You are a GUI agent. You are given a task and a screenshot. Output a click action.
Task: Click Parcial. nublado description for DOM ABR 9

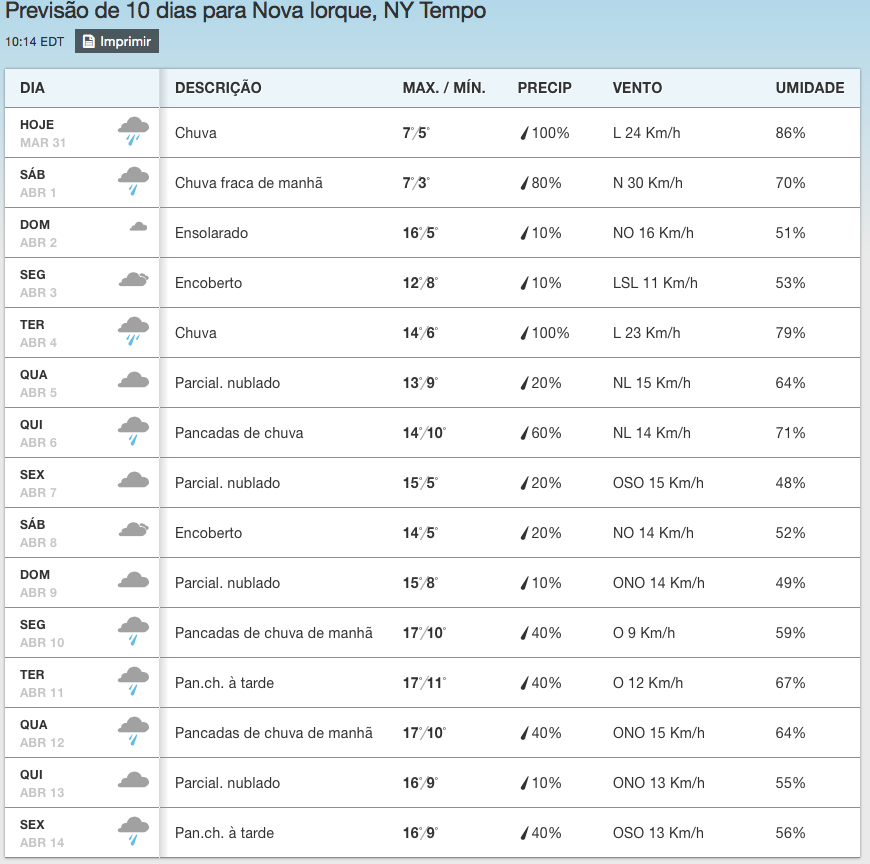click(227, 583)
